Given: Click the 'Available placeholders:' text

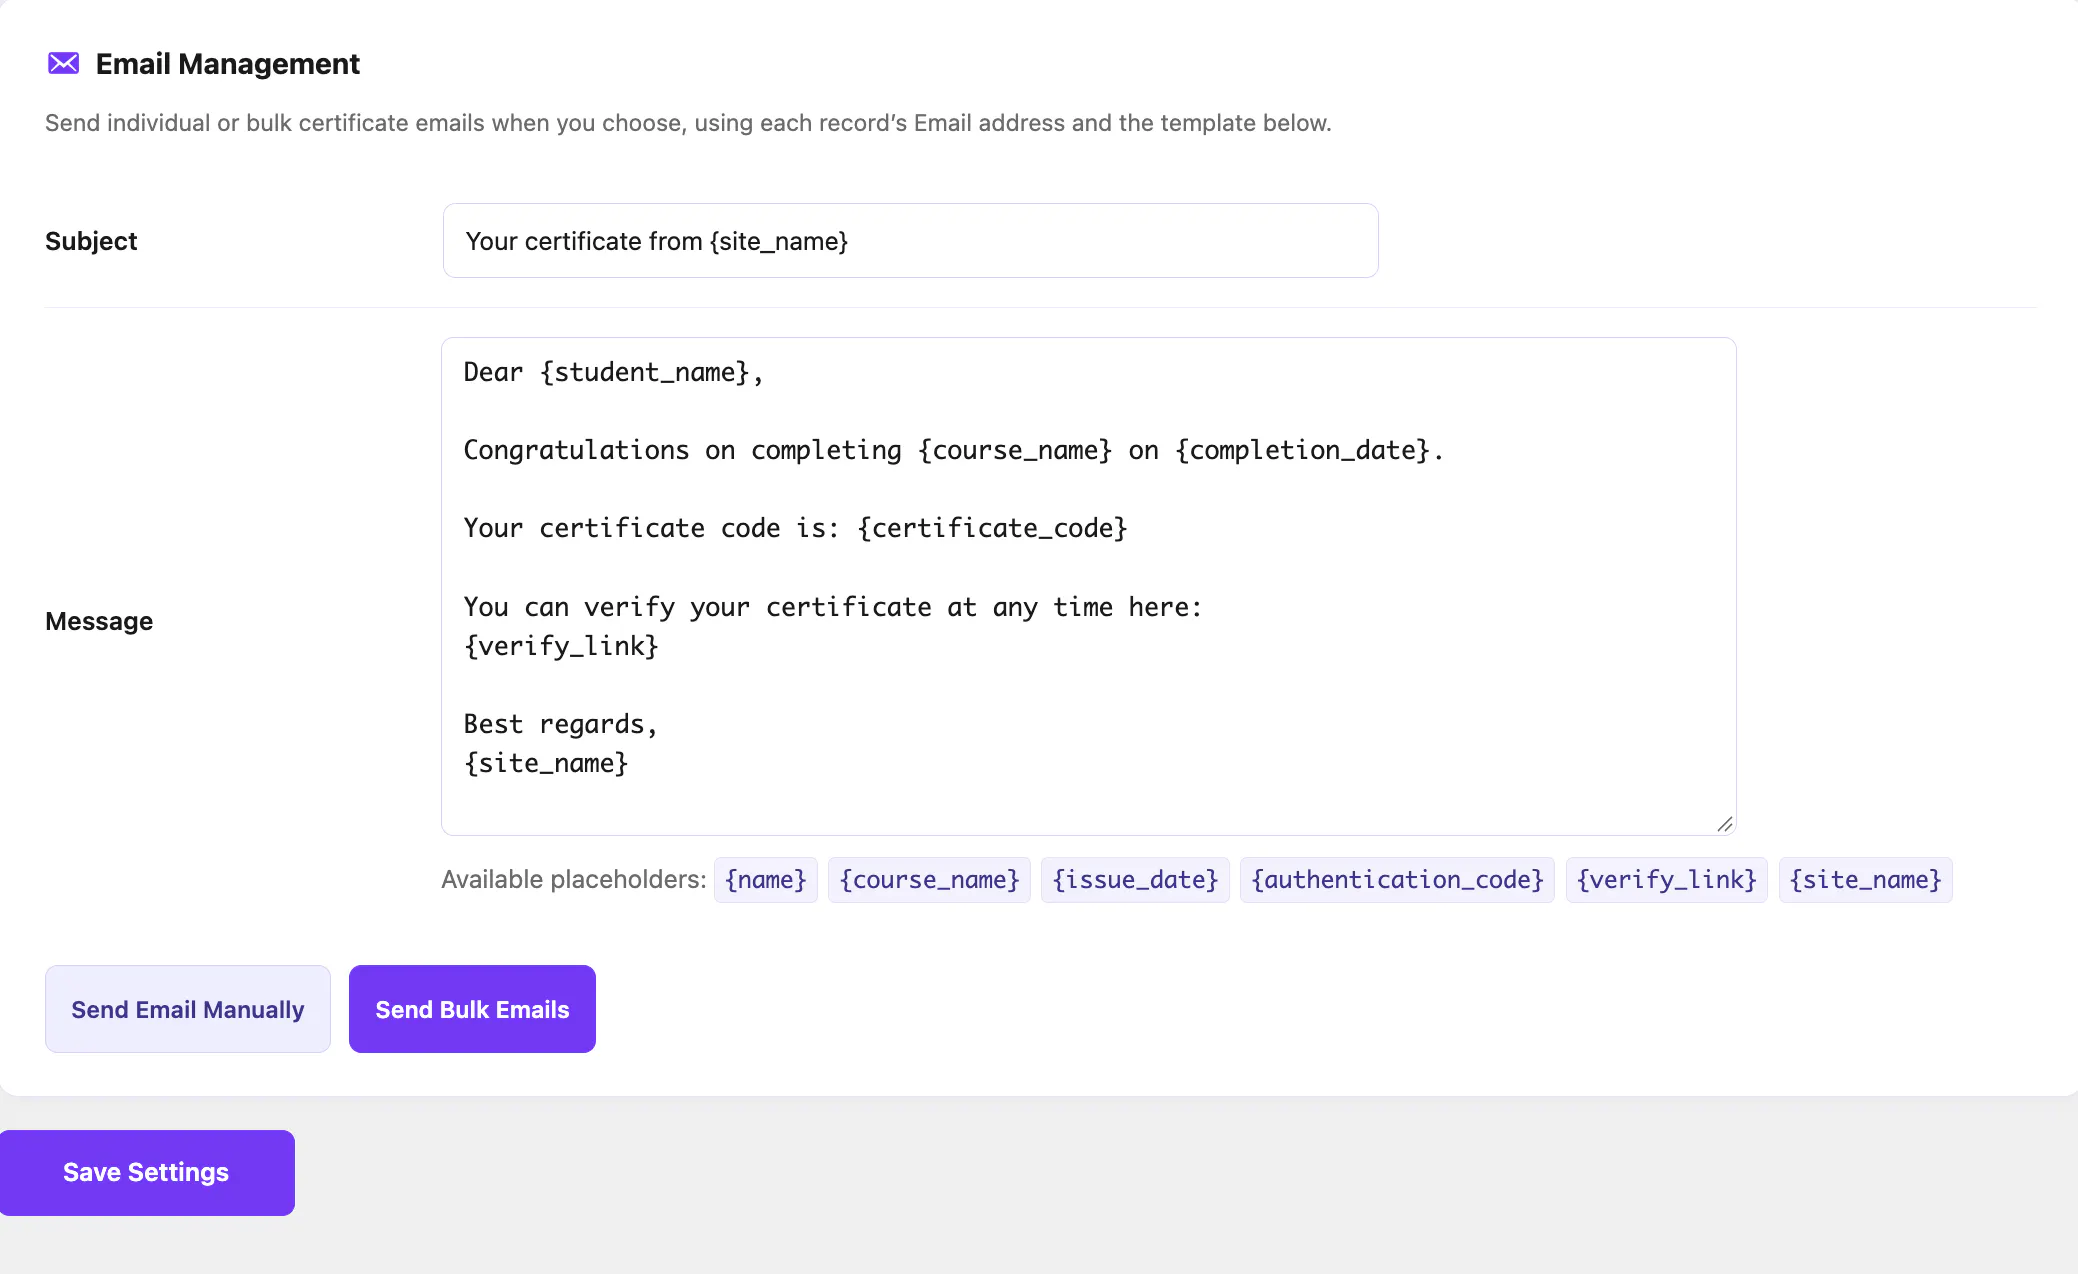Looking at the screenshot, I should [574, 880].
